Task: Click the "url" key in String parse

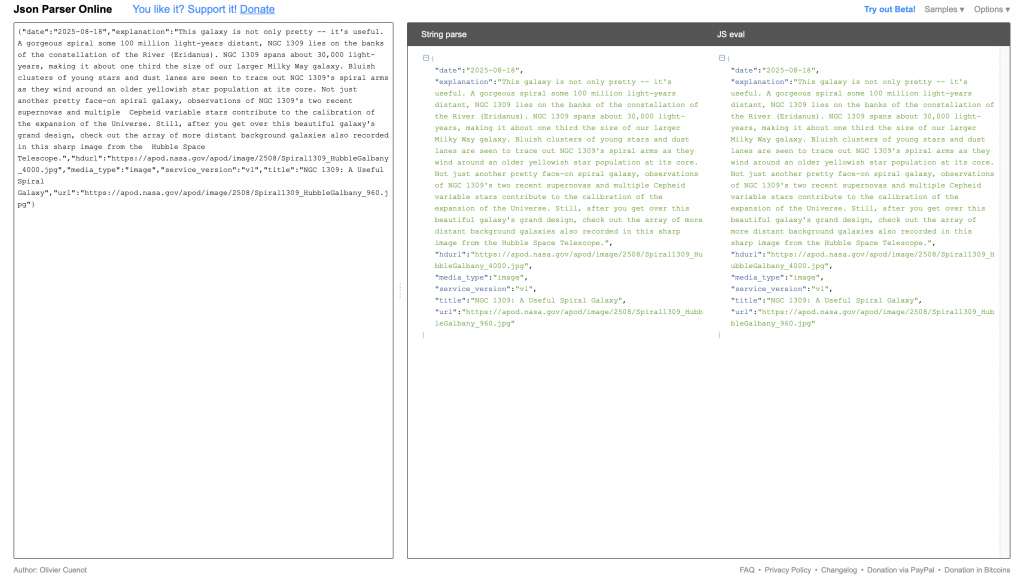Action: (446, 312)
